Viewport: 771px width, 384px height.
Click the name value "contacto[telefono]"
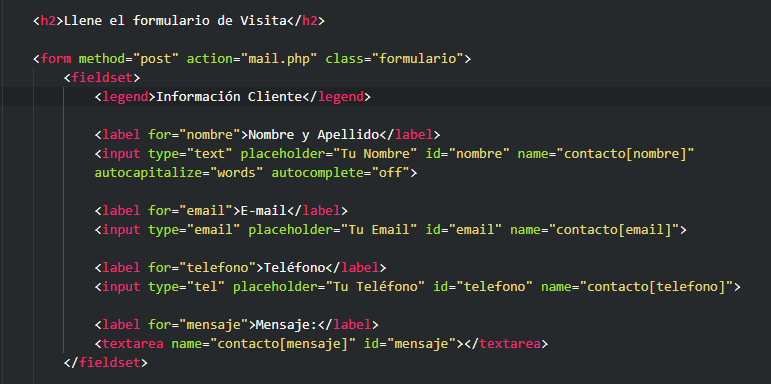coord(656,287)
